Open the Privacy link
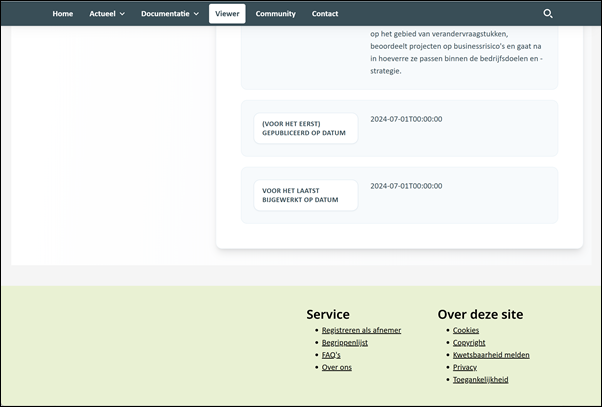The image size is (602, 407). click(x=465, y=367)
